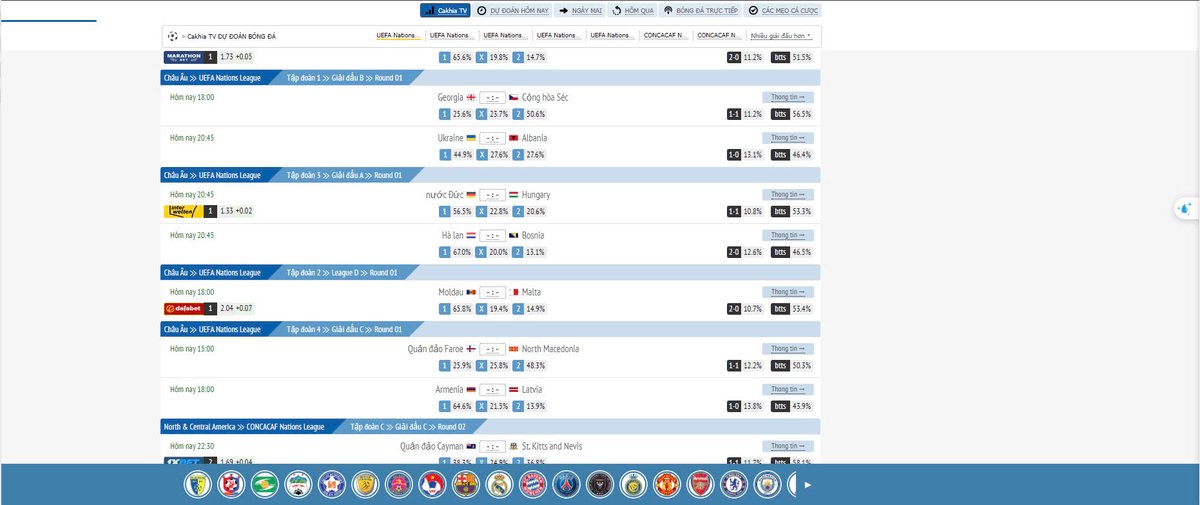1200x505 pixels.
Task: Open the Al Nassr club logo
Action: (634, 485)
